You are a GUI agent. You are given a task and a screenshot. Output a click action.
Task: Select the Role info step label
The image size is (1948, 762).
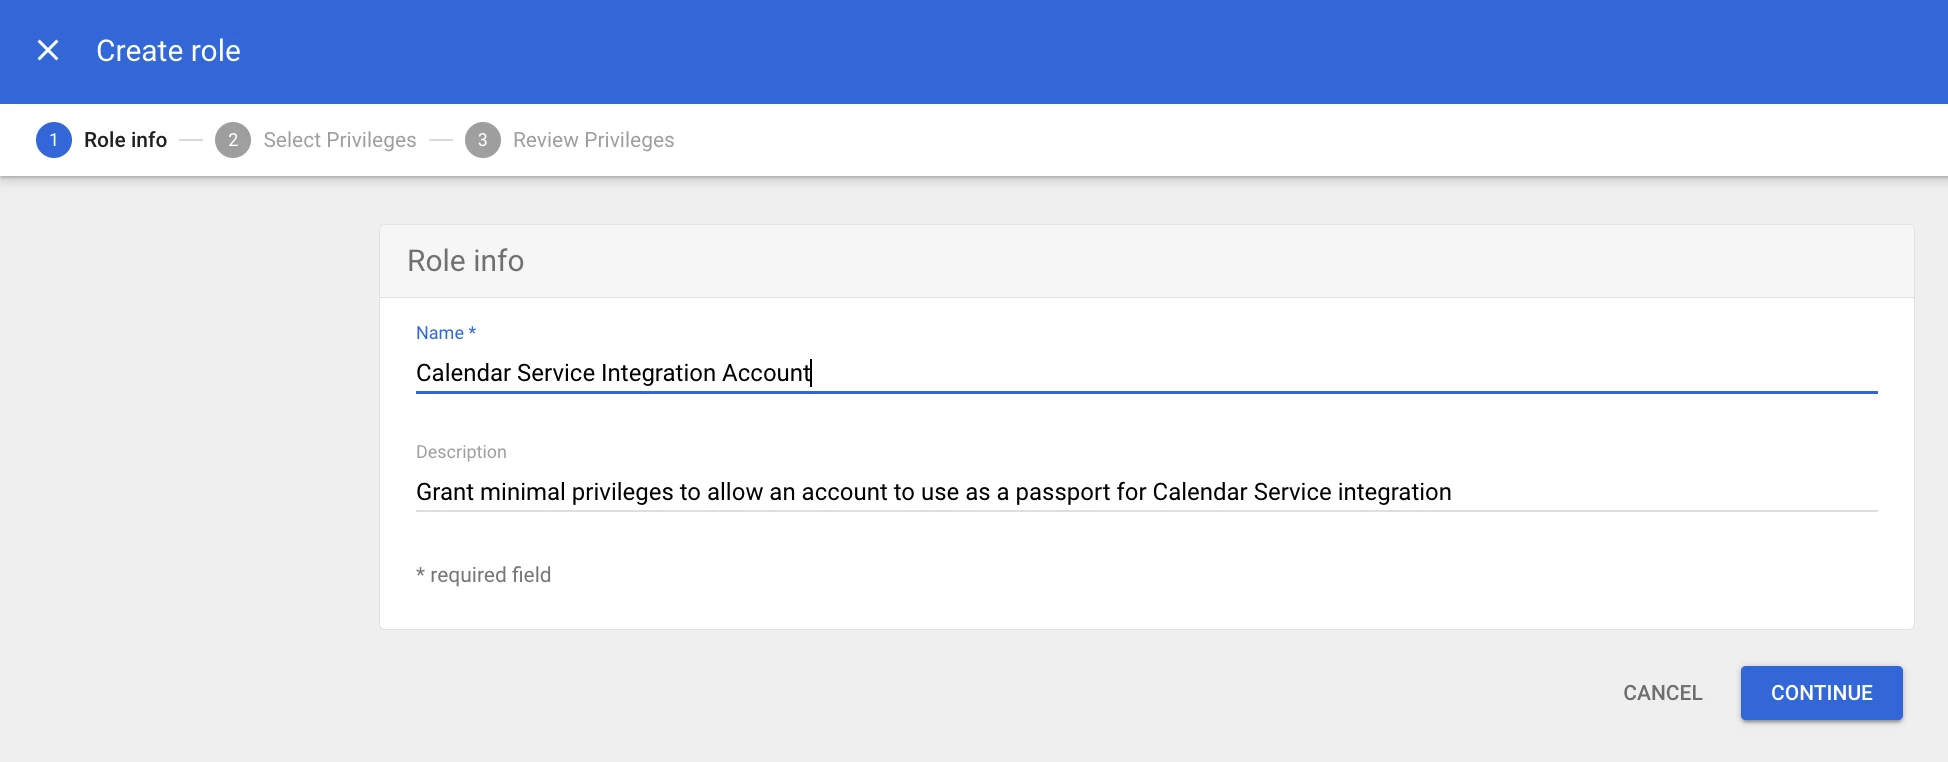[x=125, y=140]
